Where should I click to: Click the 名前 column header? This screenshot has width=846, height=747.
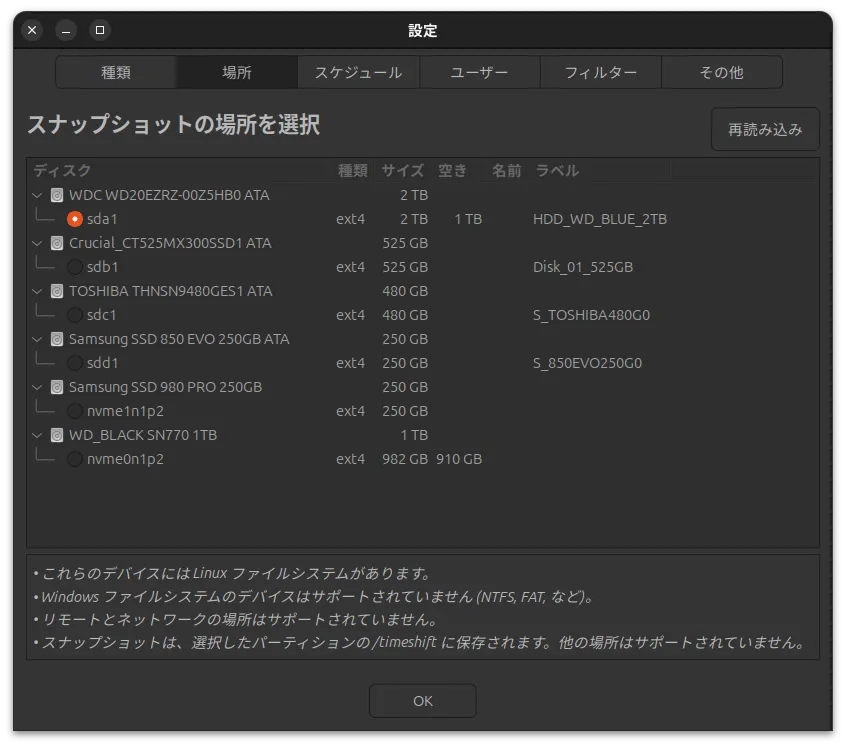(x=506, y=170)
